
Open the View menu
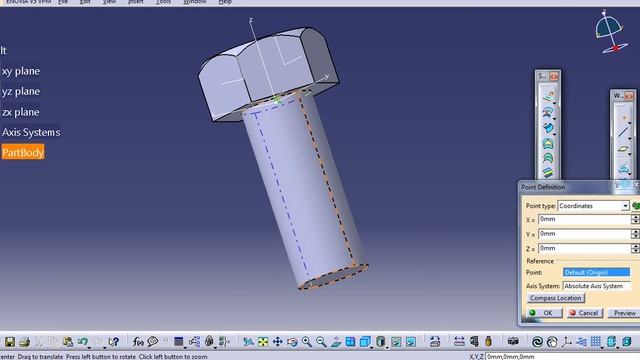click(109, 2)
